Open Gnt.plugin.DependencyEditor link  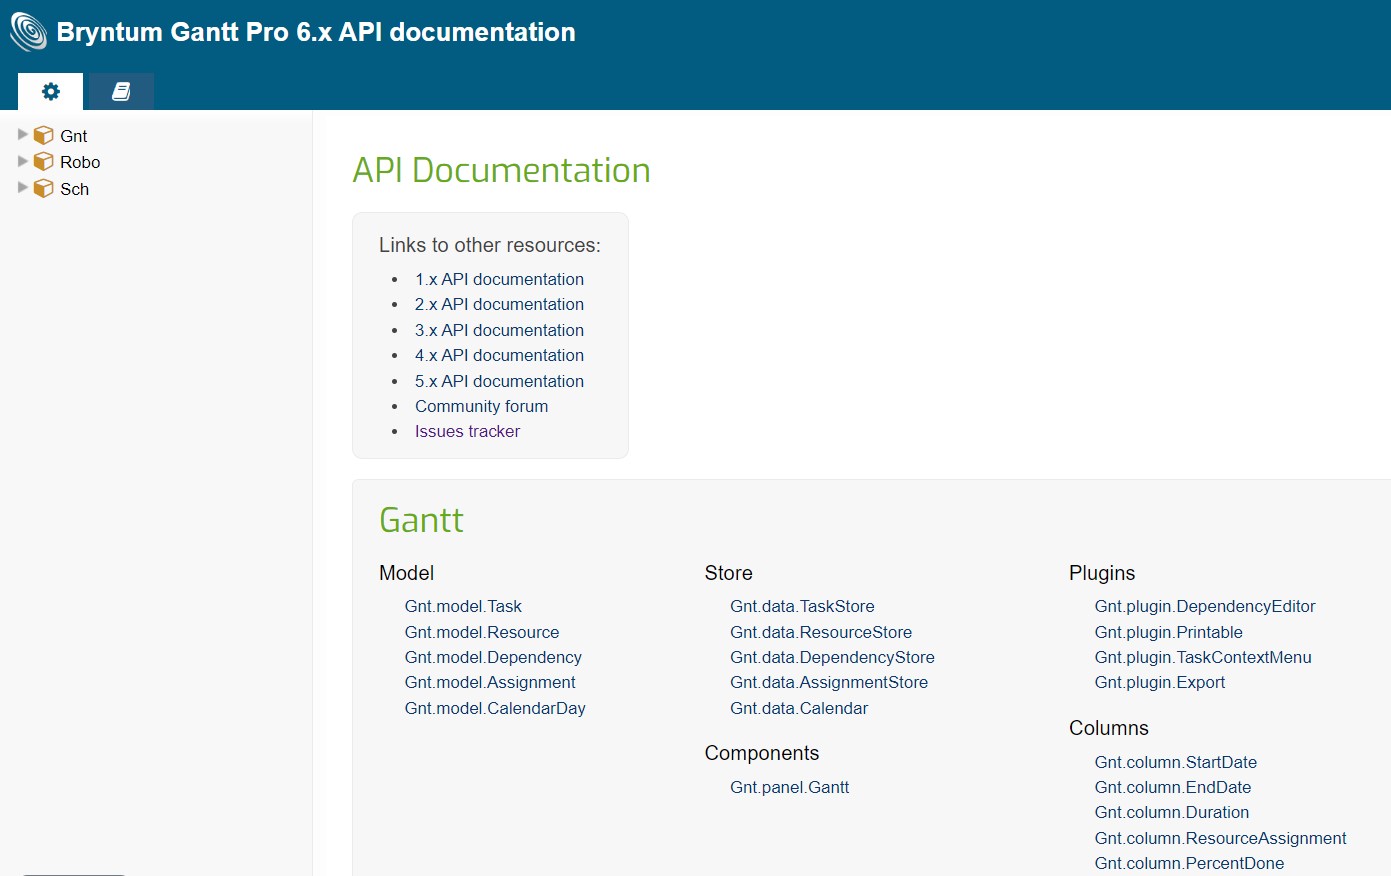coord(1205,606)
